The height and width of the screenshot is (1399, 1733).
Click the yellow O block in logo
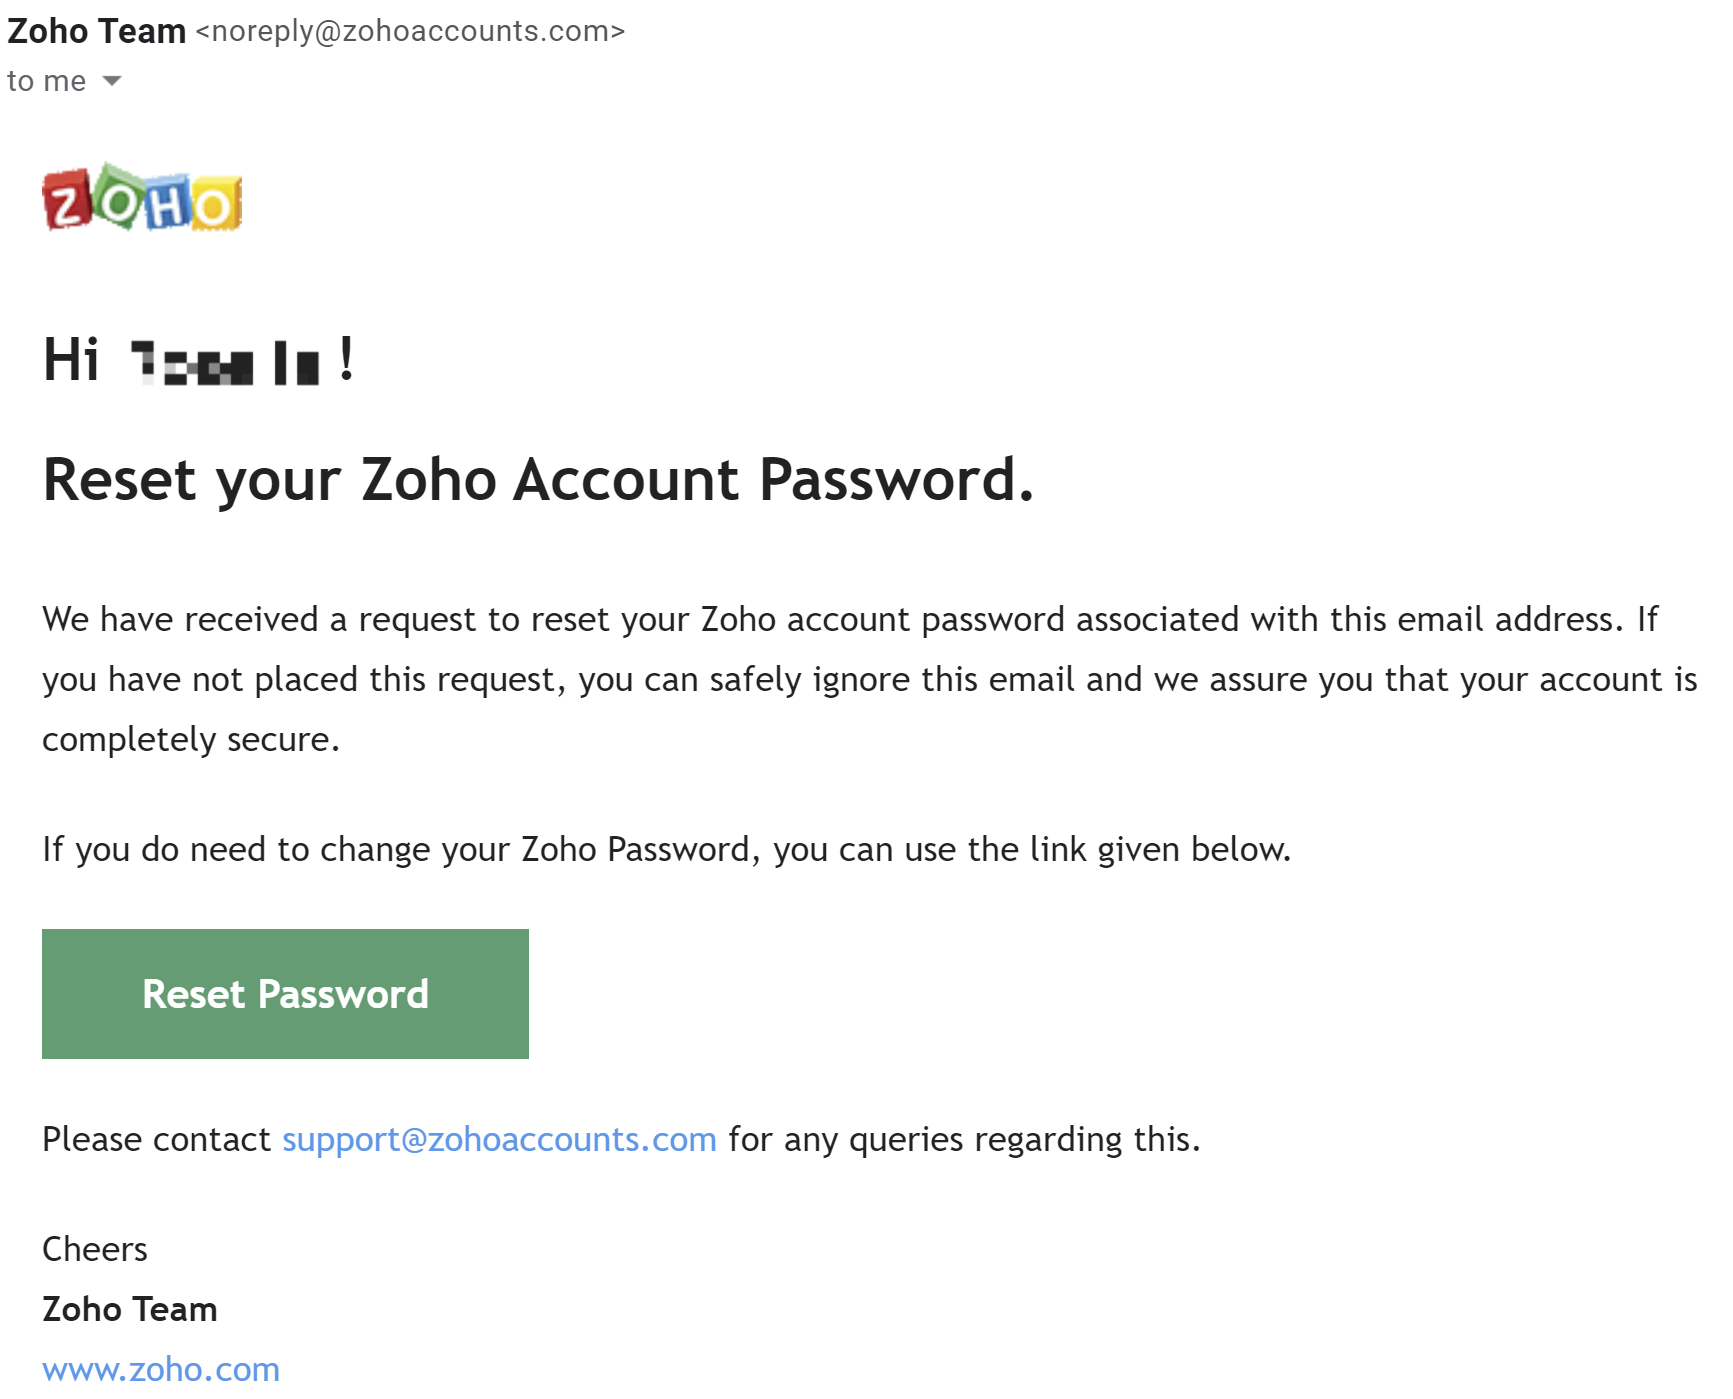click(x=215, y=204)
